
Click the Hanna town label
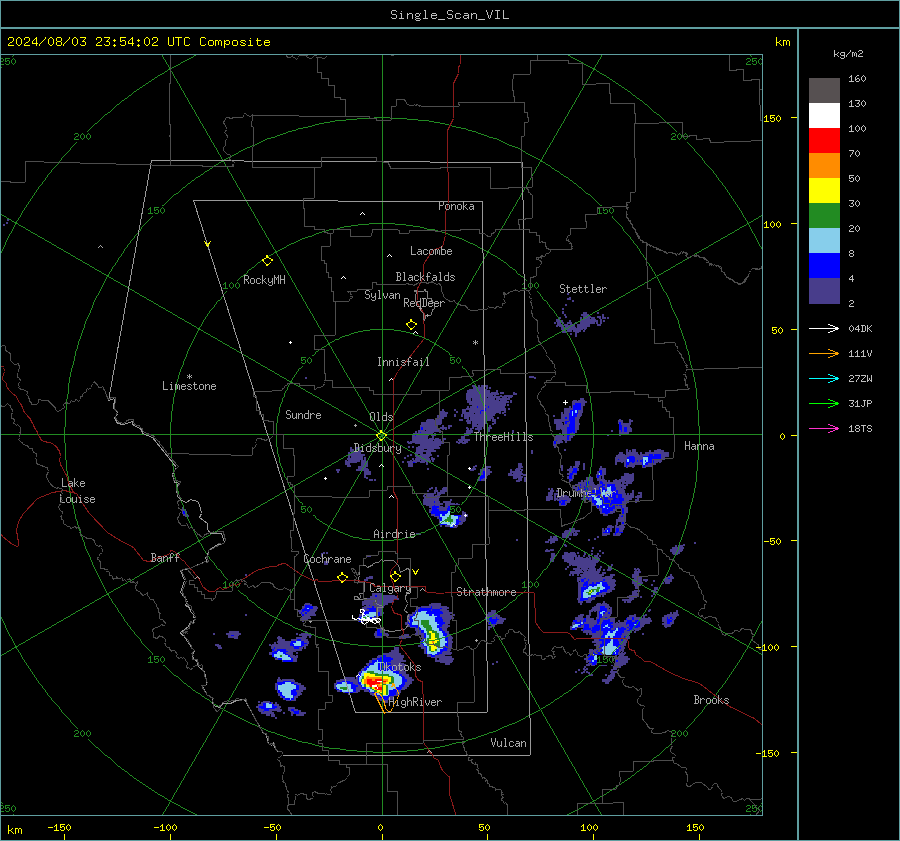(699, 446)
